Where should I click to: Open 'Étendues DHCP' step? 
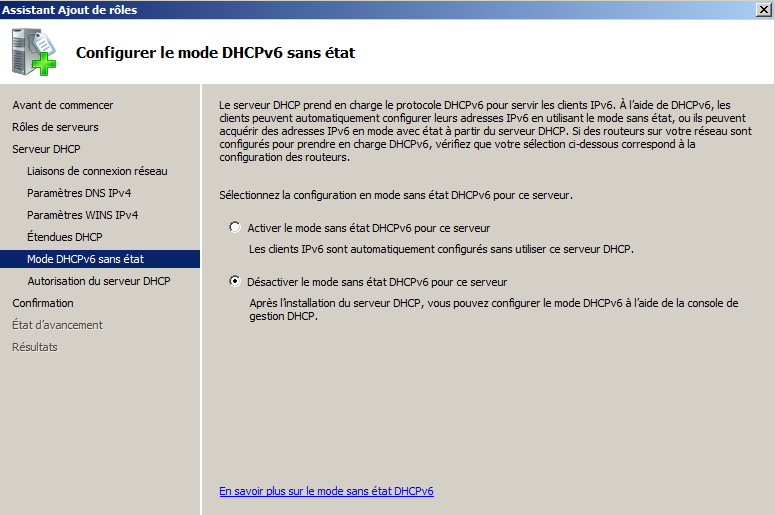pyautogui.click(x=65, y=237)
